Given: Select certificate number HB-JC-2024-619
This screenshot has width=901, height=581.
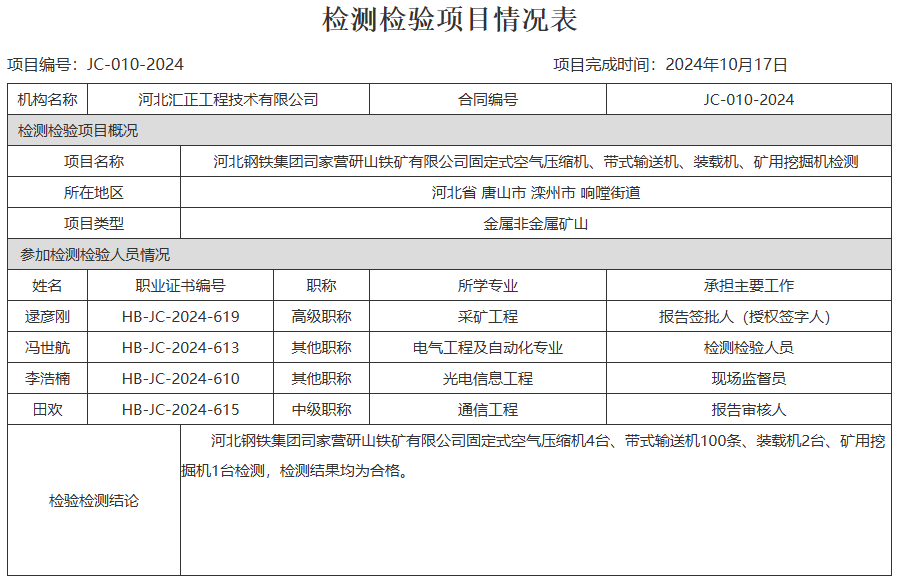Looking at the screenshot, I should point(180,317).
